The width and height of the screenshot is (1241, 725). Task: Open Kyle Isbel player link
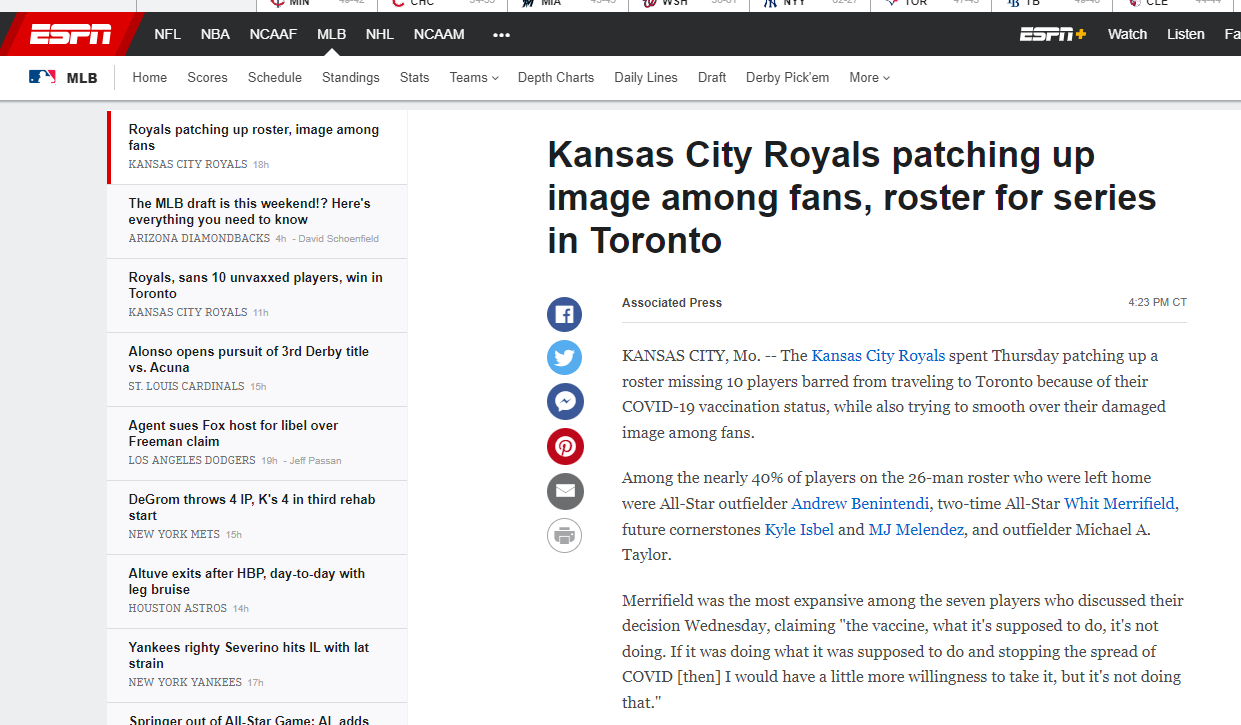coord(799,530)
